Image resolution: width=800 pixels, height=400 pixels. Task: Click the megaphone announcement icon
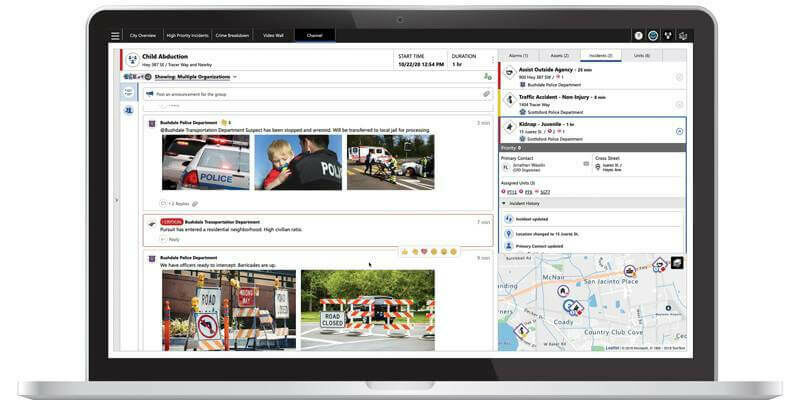coord(149,94)
